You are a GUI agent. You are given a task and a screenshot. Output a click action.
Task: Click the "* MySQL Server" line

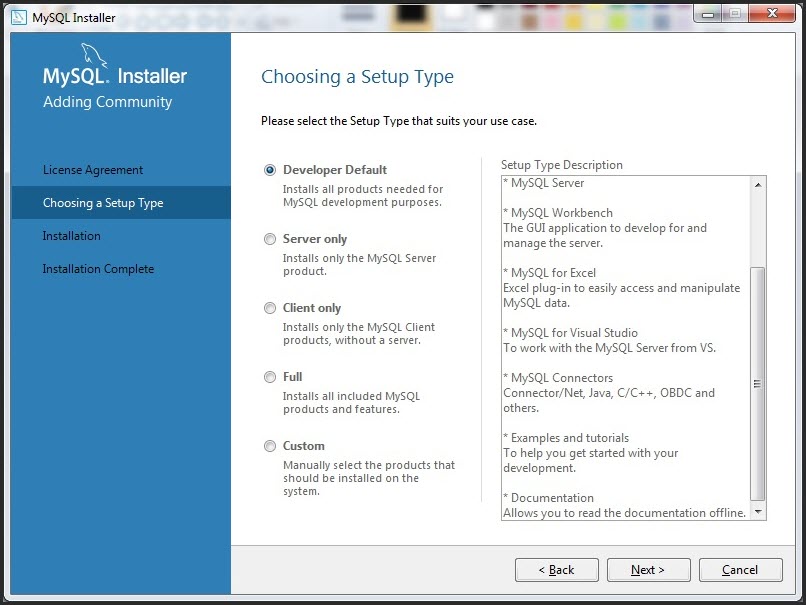click(543, 183)
